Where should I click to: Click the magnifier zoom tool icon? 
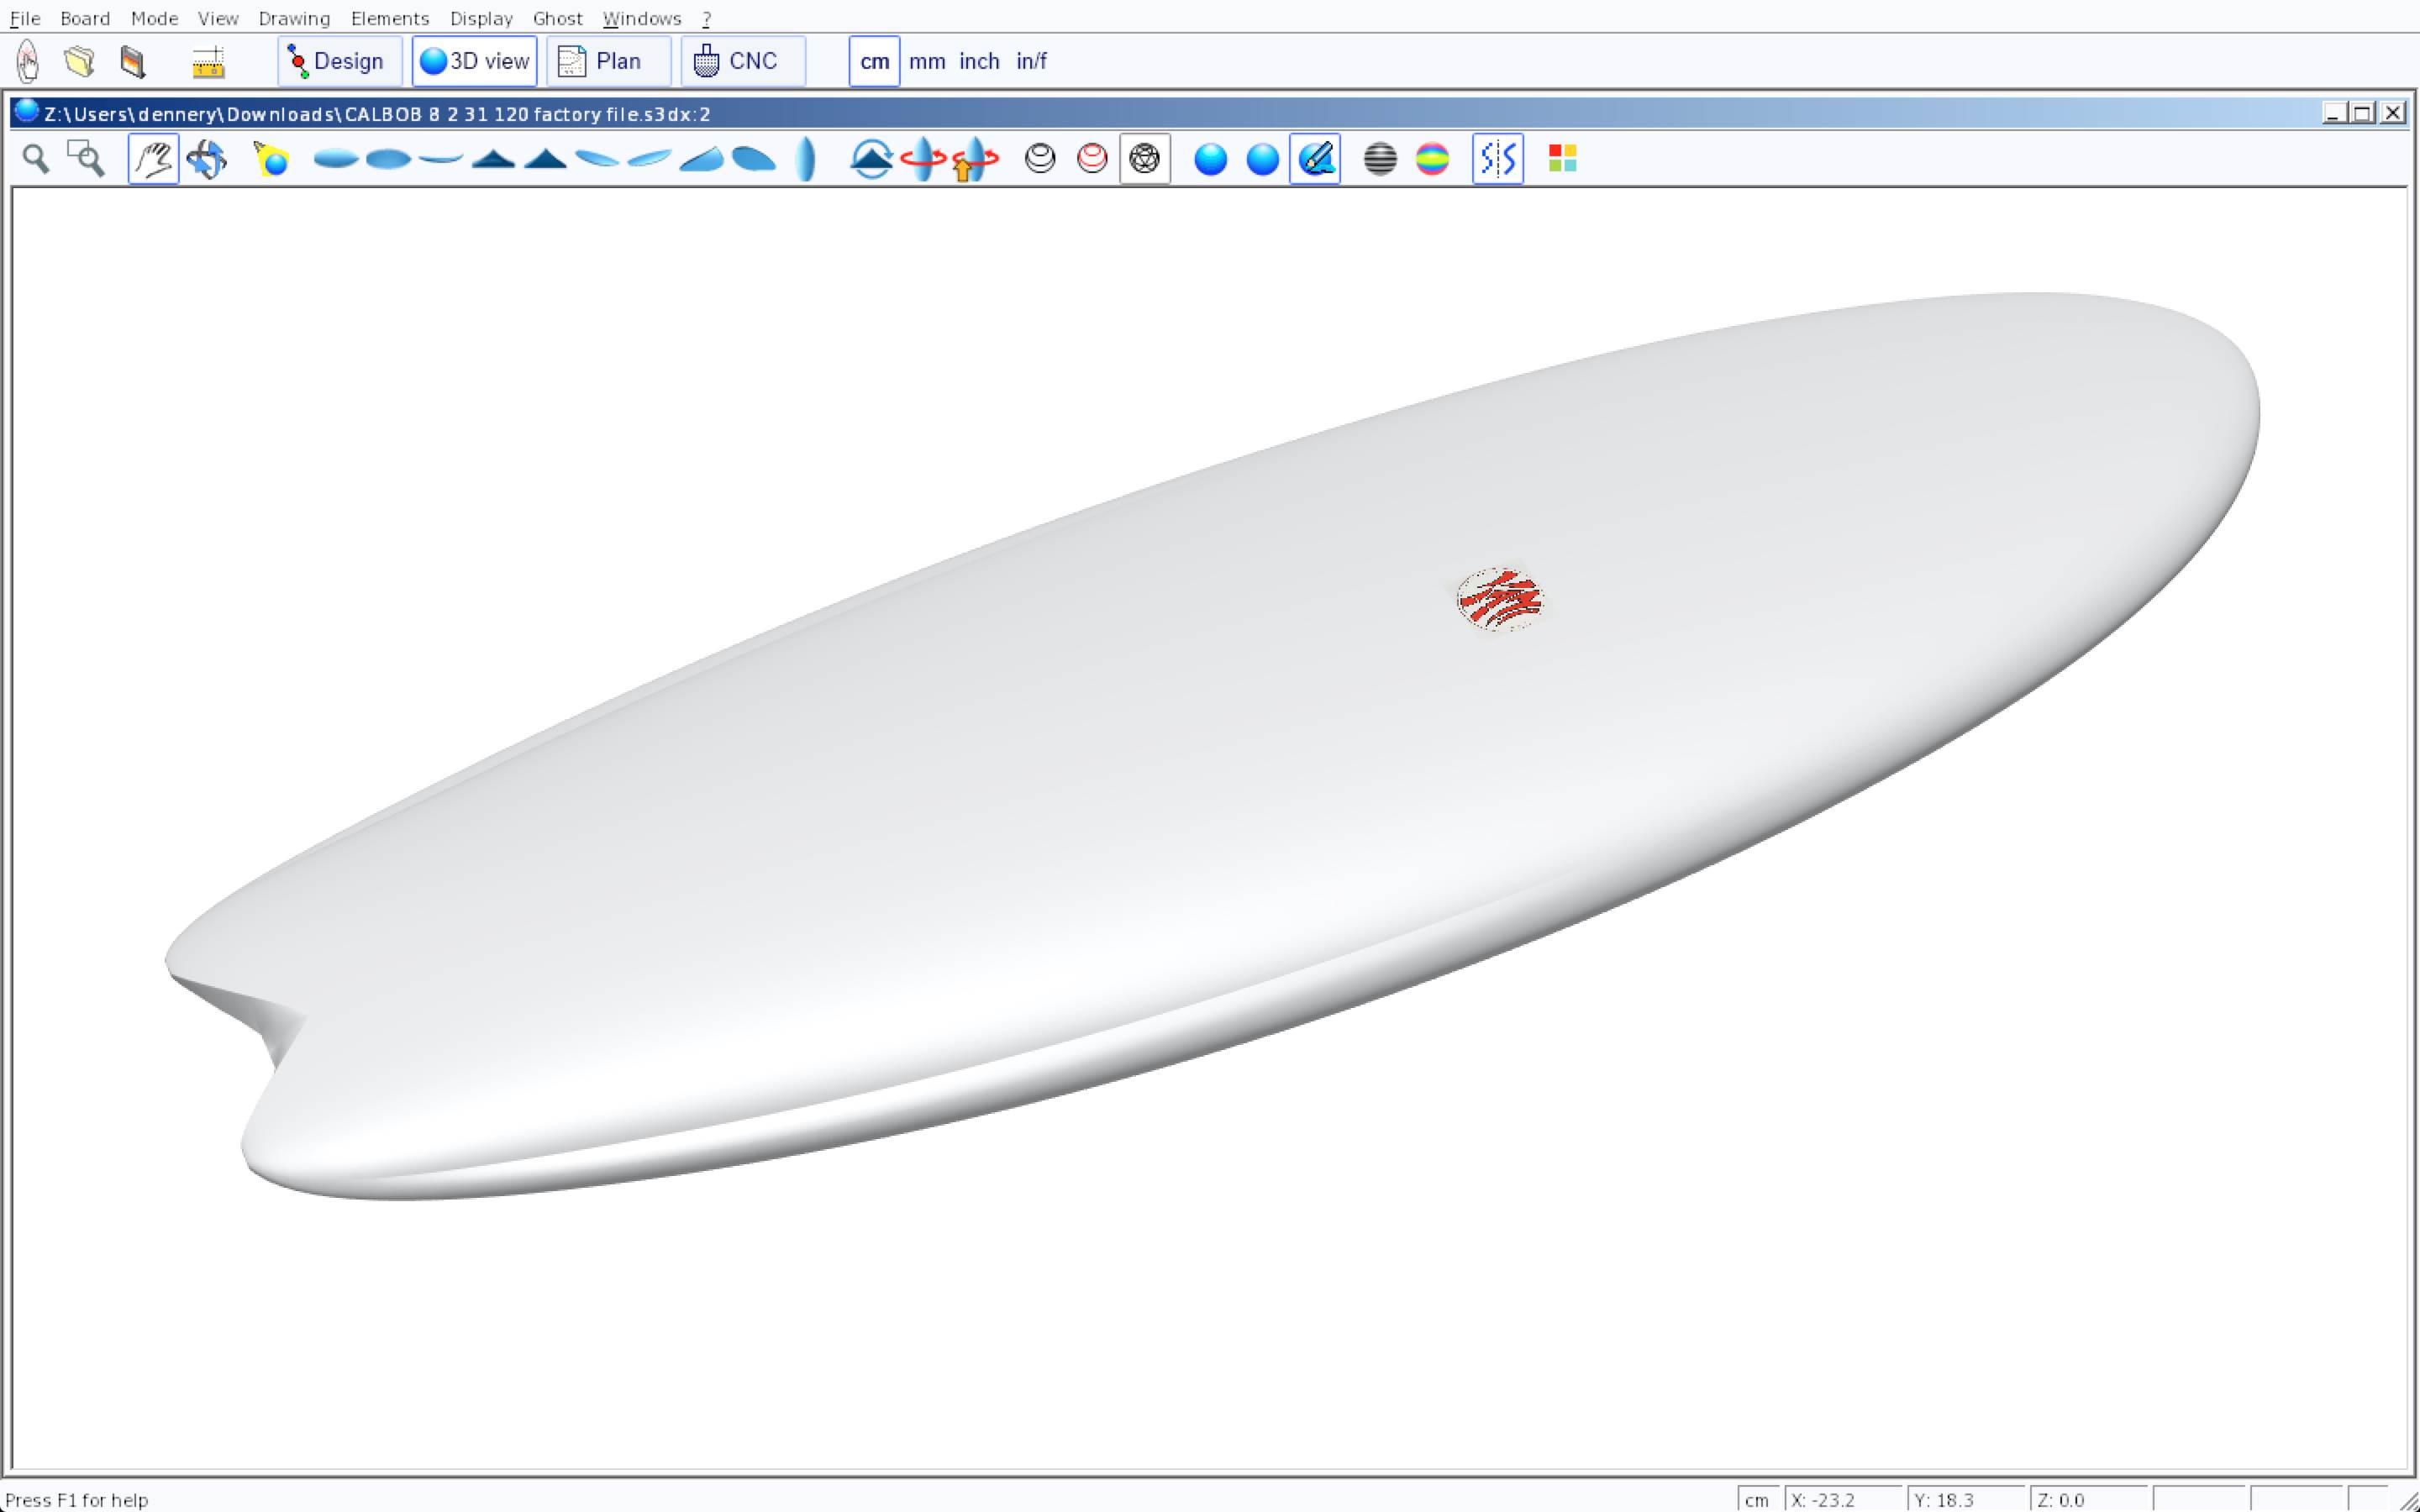tap(36, 159)
